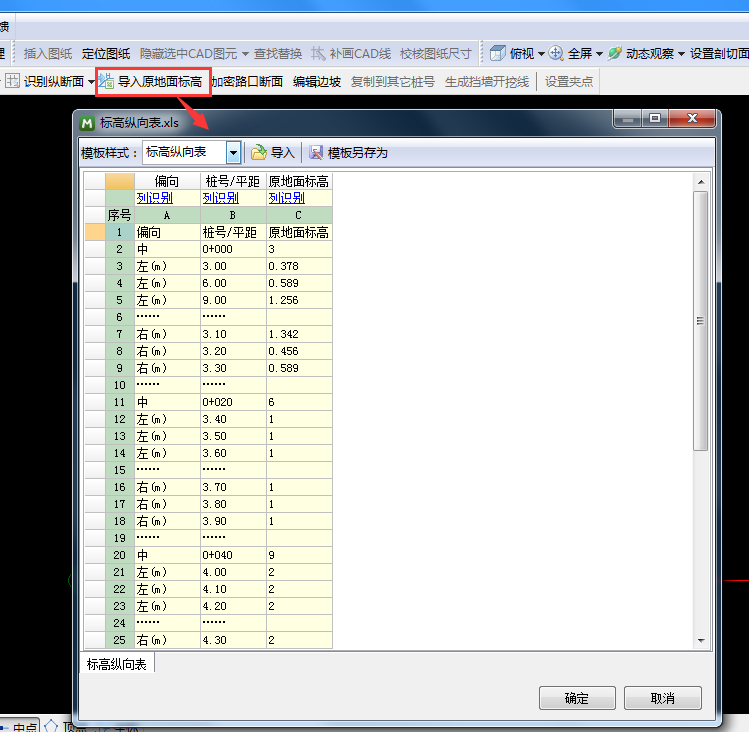
Task: Click the 导入原地面标高 toolbar icon
Action: [106, 81]
